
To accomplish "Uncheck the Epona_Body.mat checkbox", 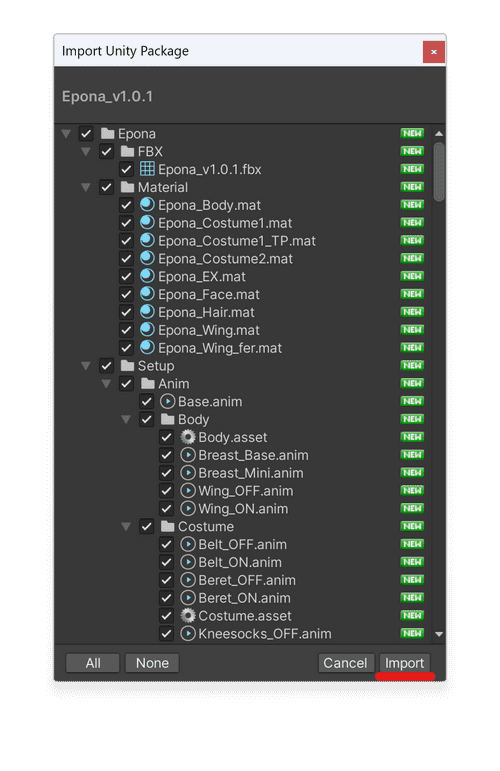I will (126, 205).
